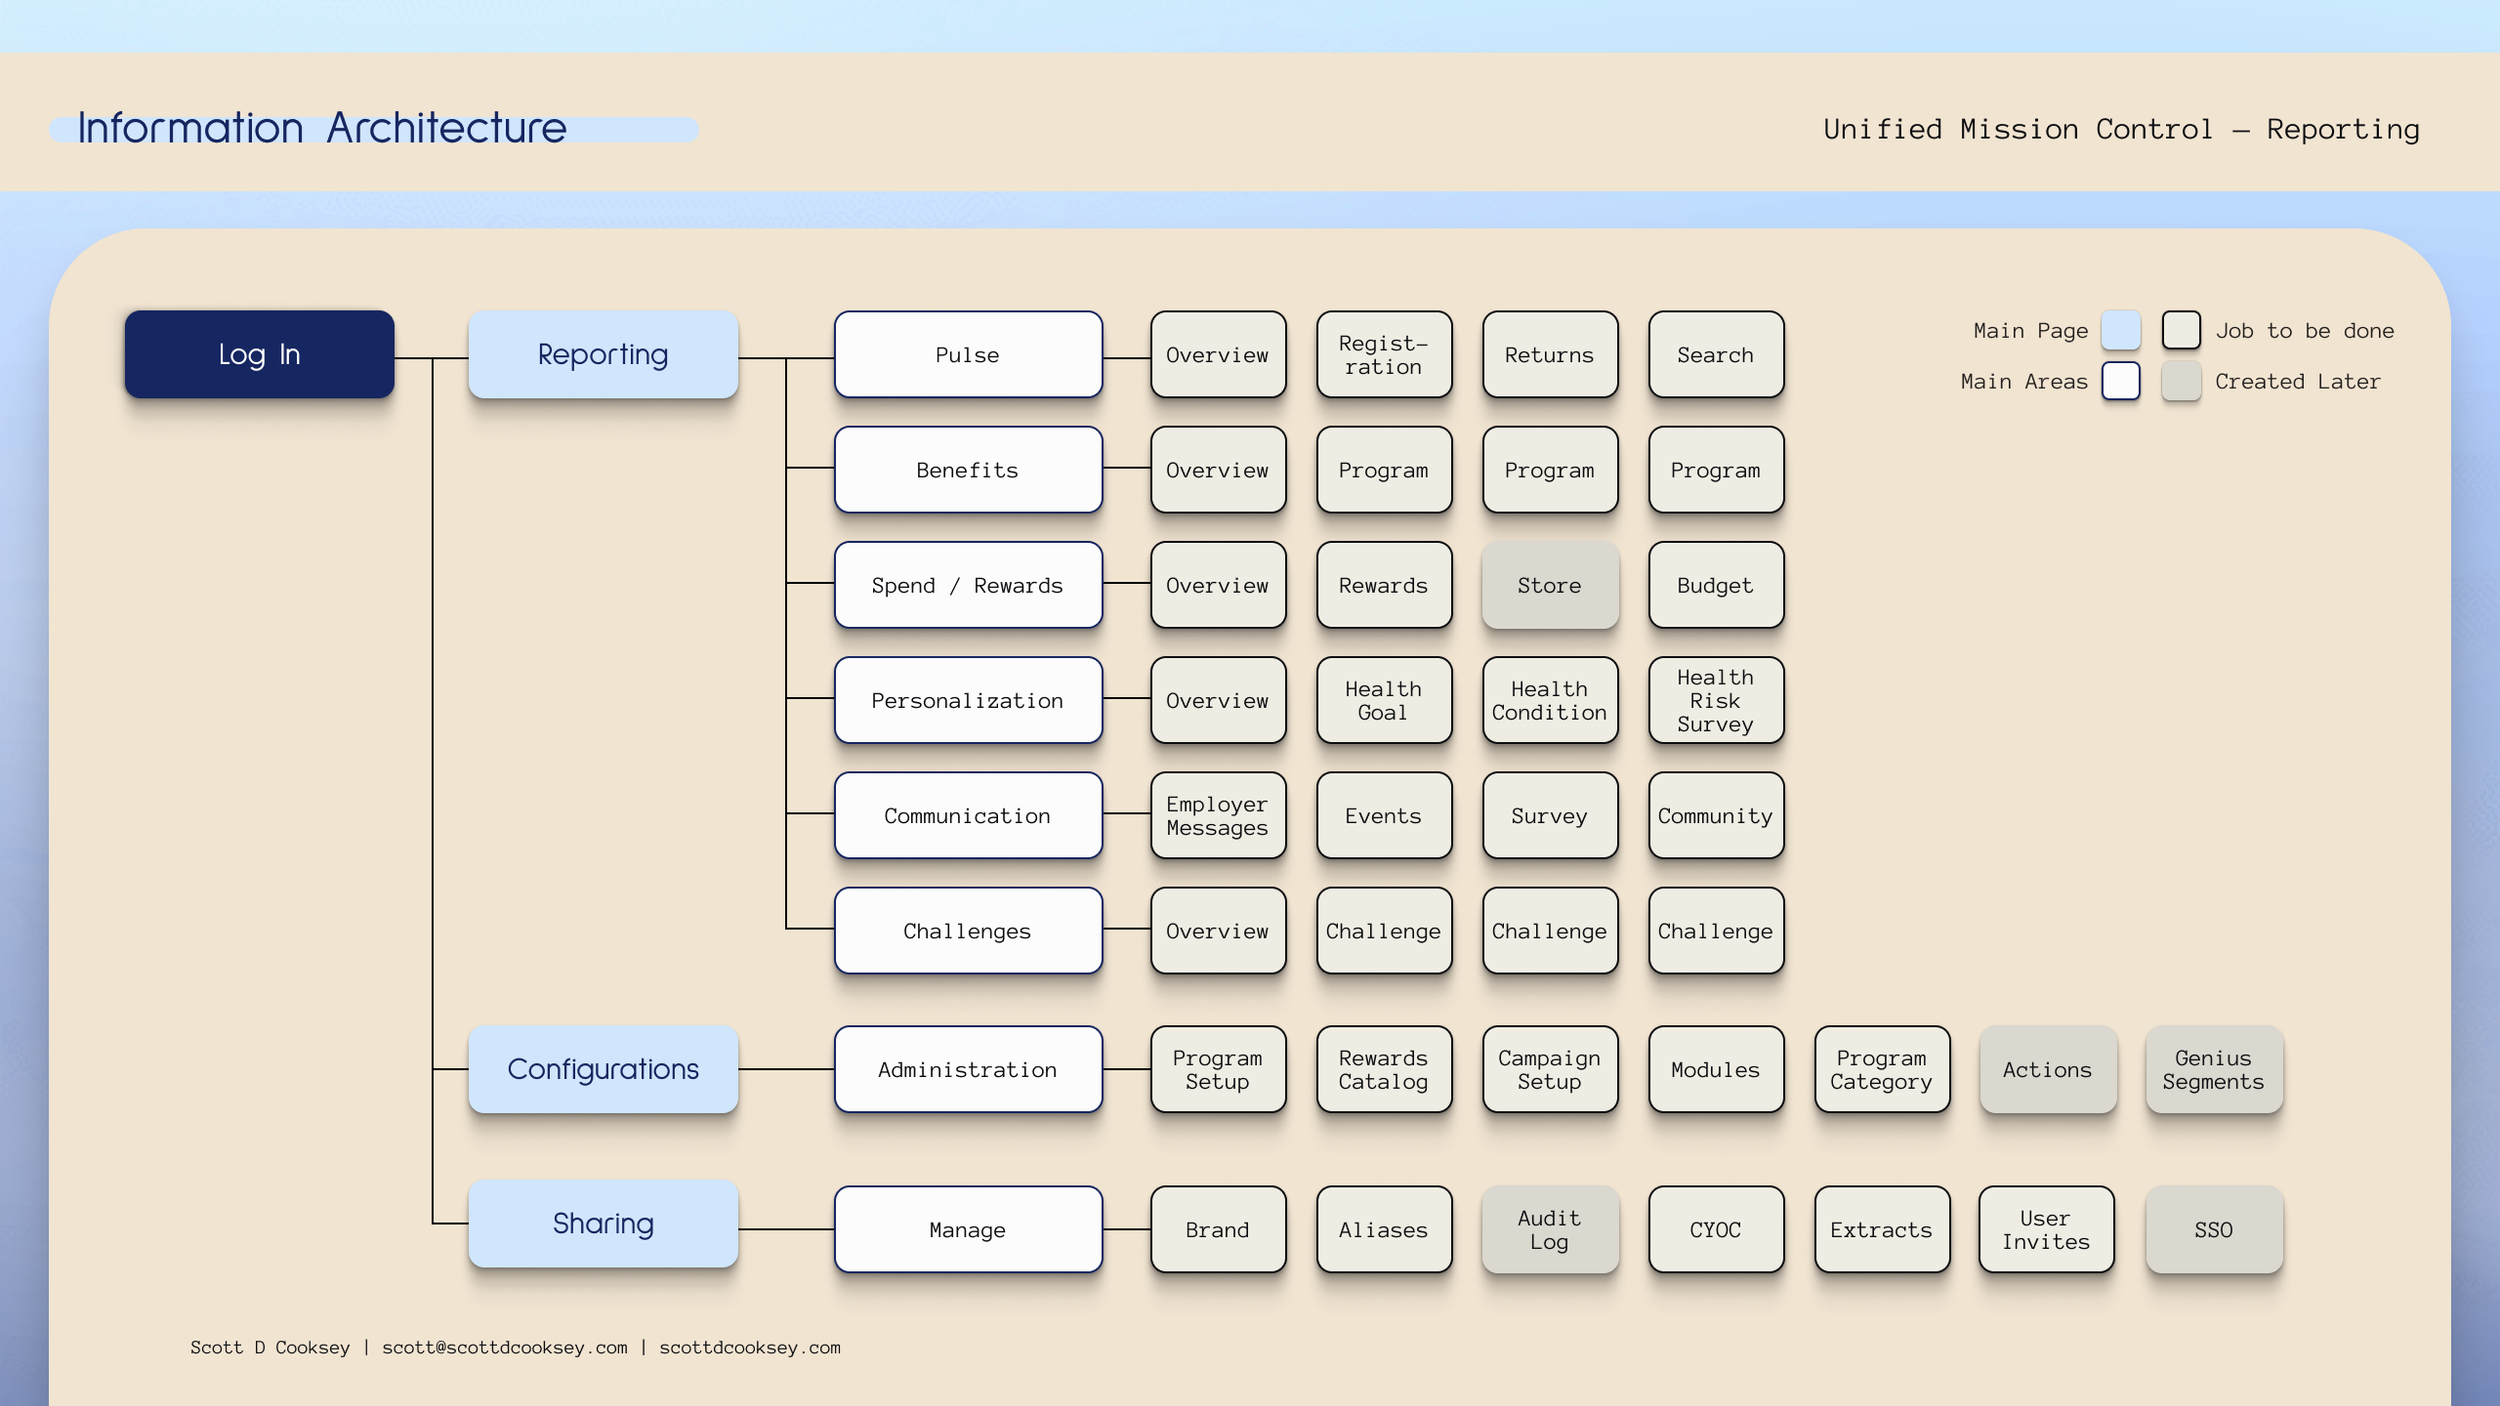
Task: Select the Reporting main page node
Action: point(603,354)
